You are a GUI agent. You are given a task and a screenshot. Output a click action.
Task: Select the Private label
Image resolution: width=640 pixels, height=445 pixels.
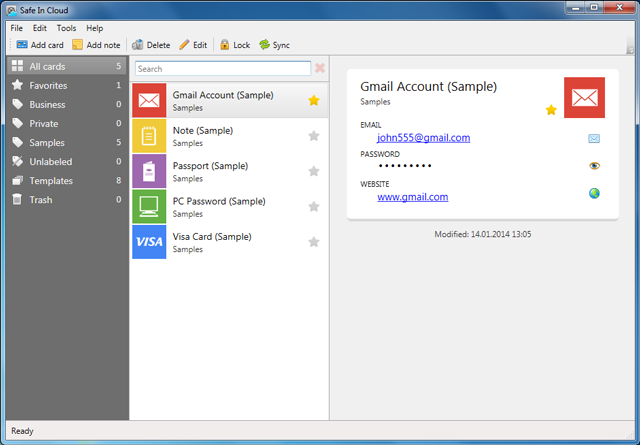pyautogui.click(x=67, y=123)
